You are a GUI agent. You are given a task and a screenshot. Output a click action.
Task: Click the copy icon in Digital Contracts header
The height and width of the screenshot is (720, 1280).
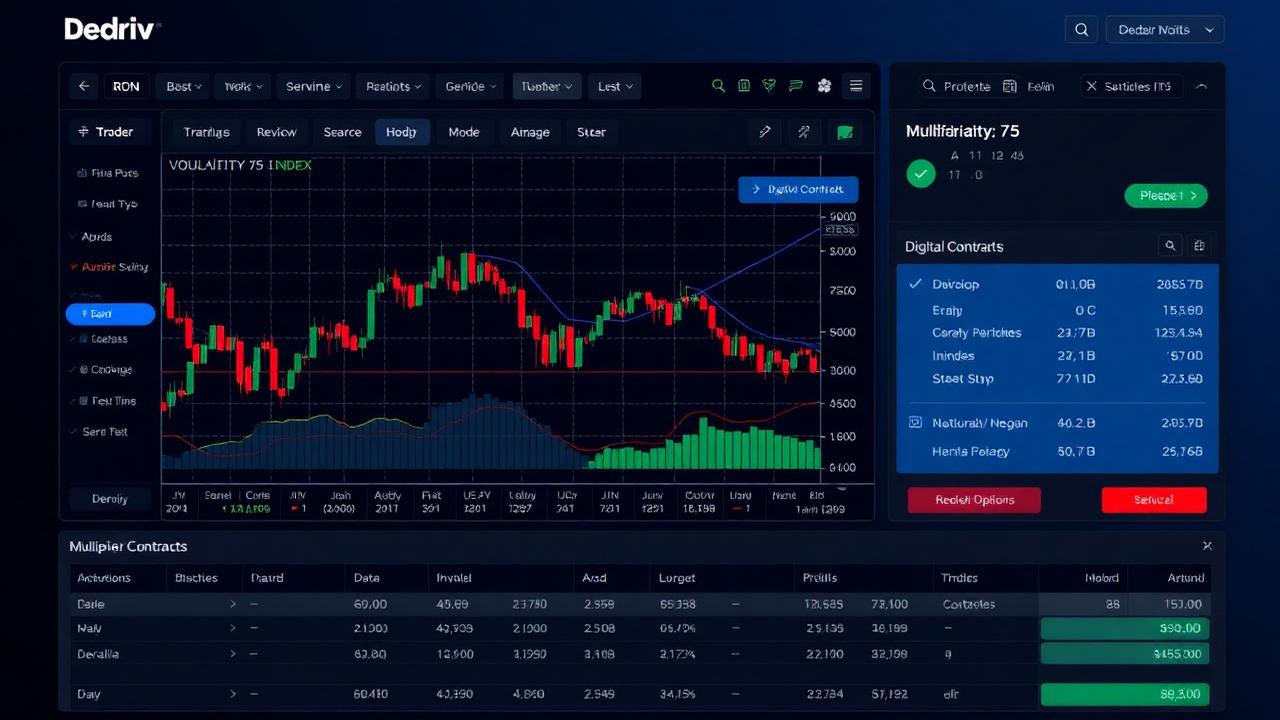pos(1199,246)
